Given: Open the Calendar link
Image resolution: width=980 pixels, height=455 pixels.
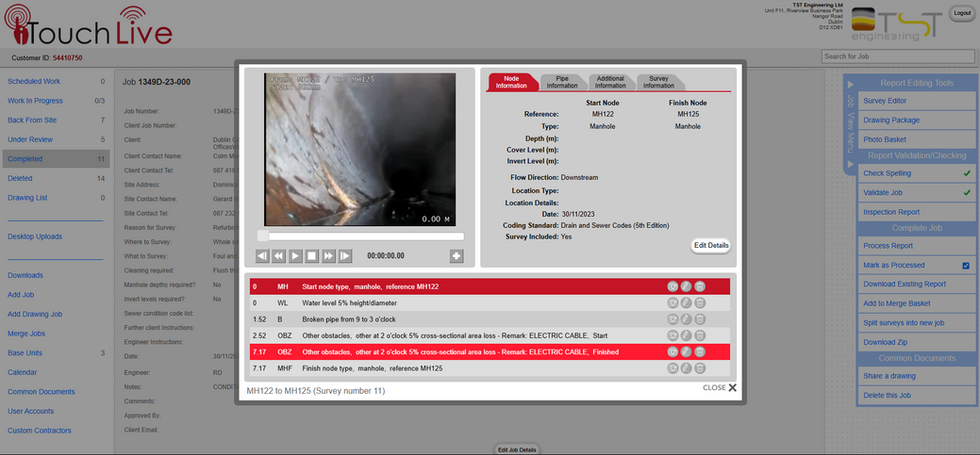Looking at the screenshot, I should pos(22,372).
